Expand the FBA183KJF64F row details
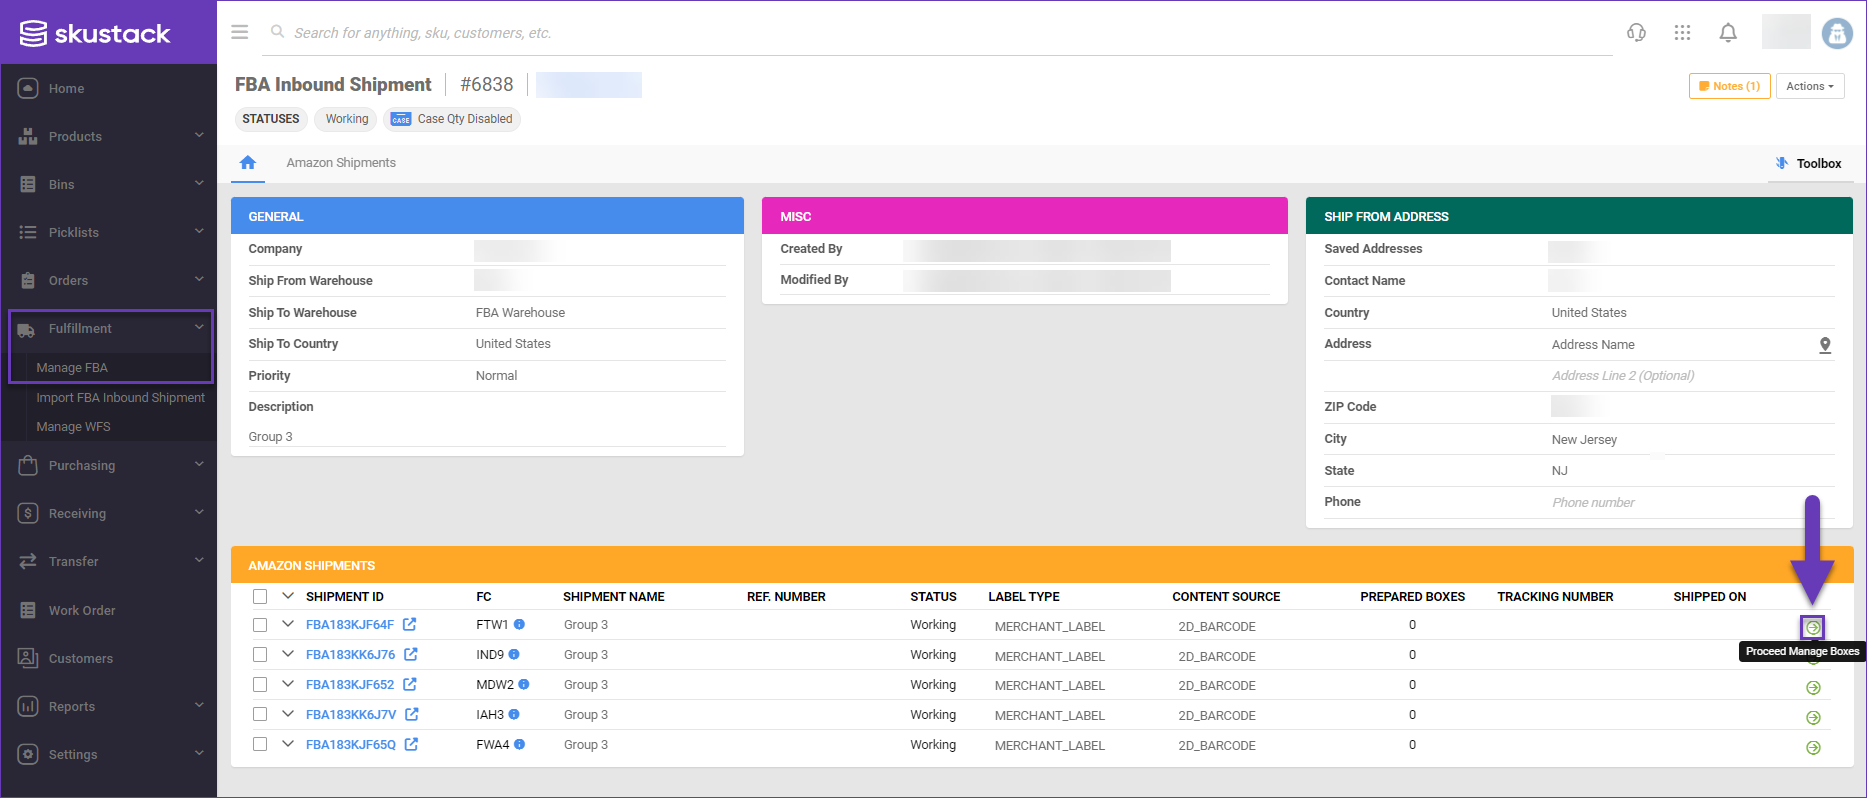The image size is (1867, 798). point(288,624)
